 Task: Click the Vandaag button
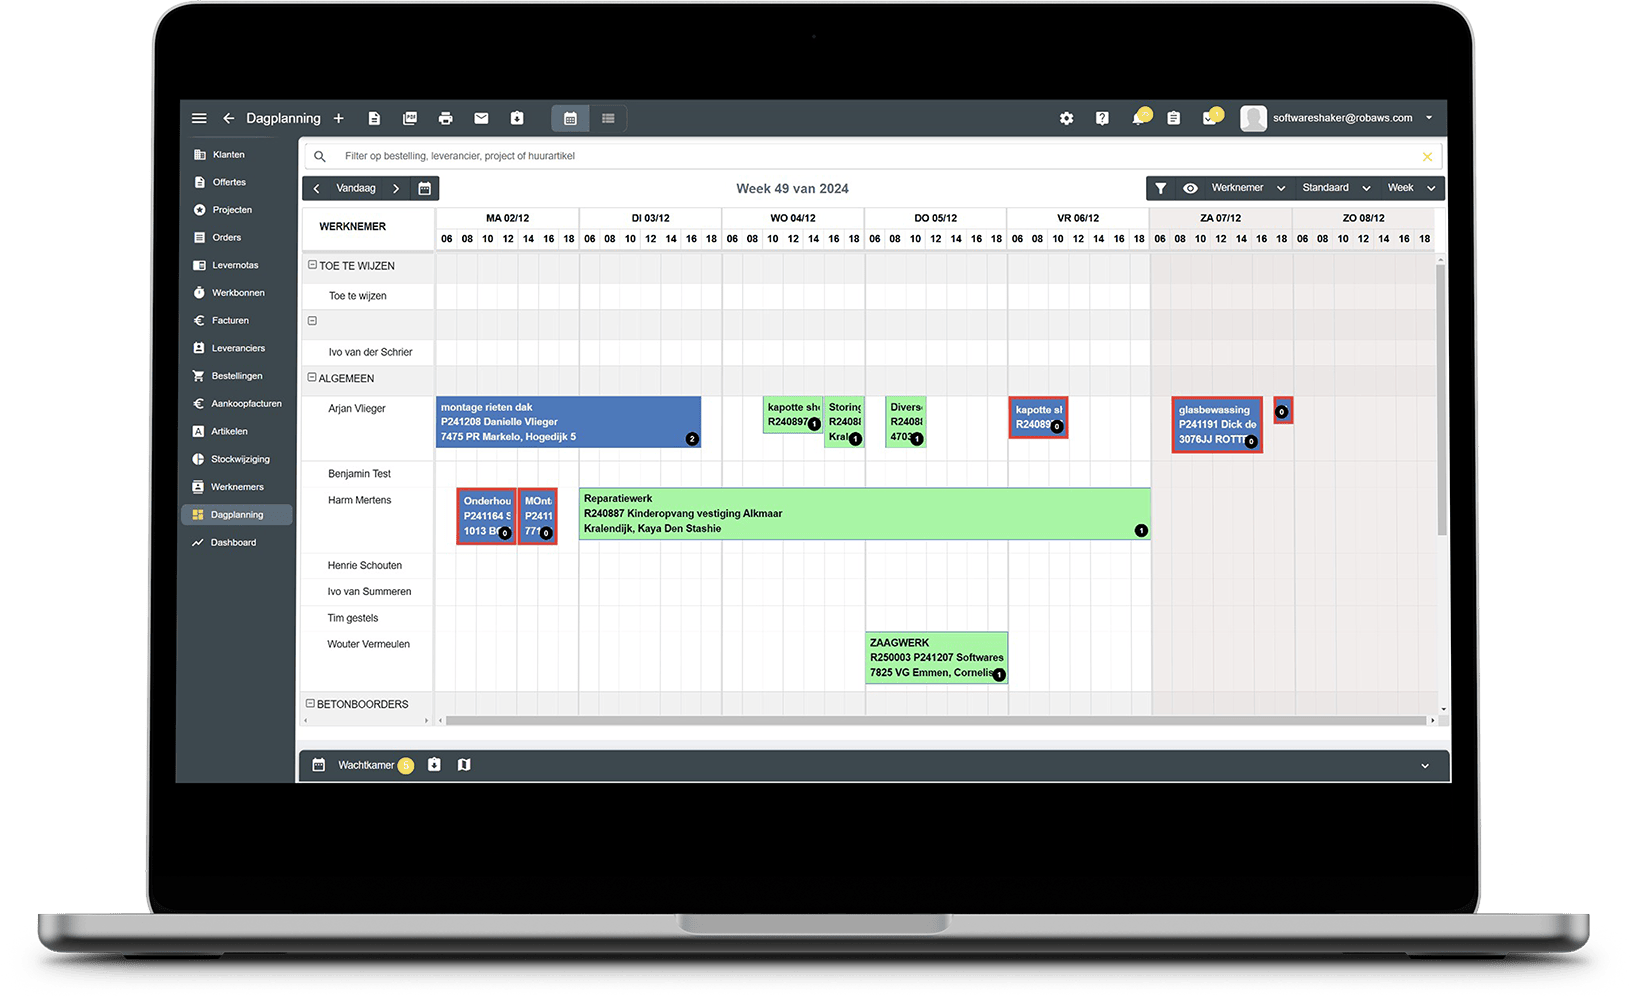(356, 188)
